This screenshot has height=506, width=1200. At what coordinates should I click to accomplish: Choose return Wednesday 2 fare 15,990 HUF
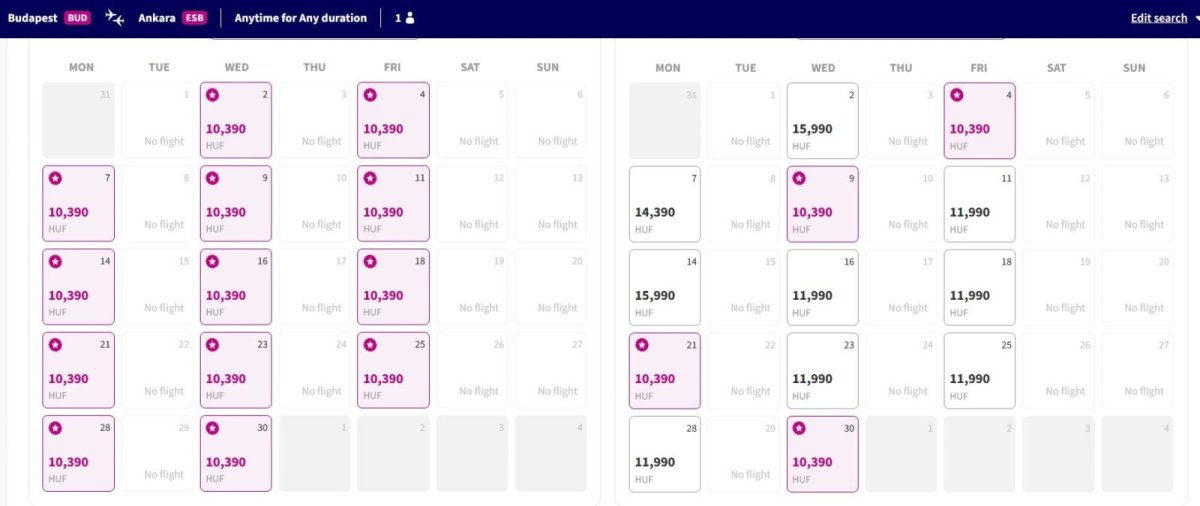coord(822,121)
